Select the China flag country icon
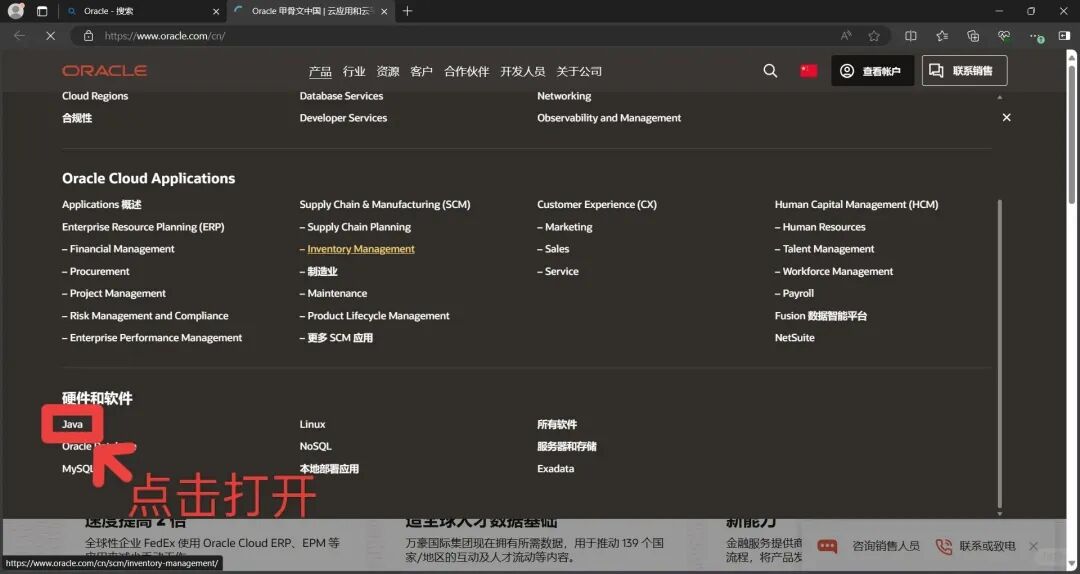Viewport: 1080px width, 574px height. [809, 71]
